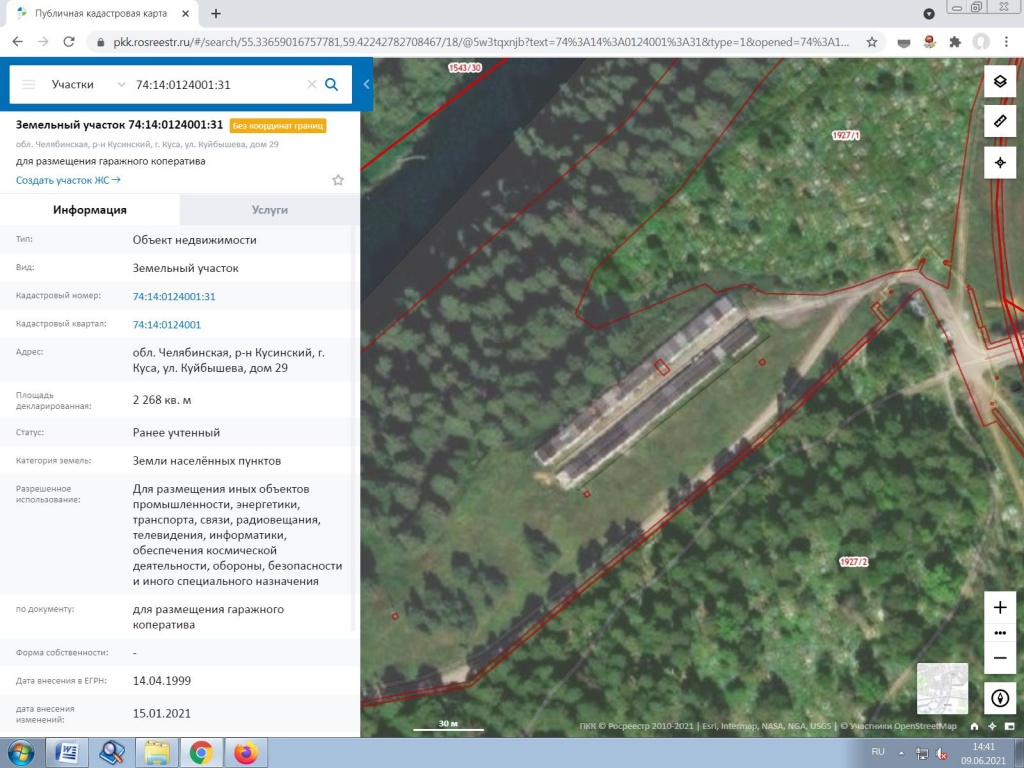
Task: Open browser extensions puzzle icon
Action: (x=955, y=42)
